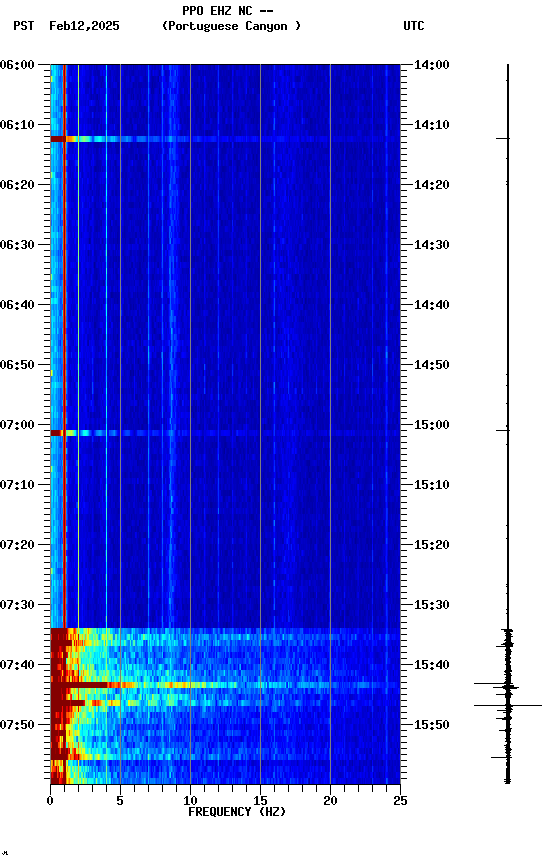This screenshot has height=864, width=552.
Task: Click the '07:10' PST time label
Action: pos(17,485)
